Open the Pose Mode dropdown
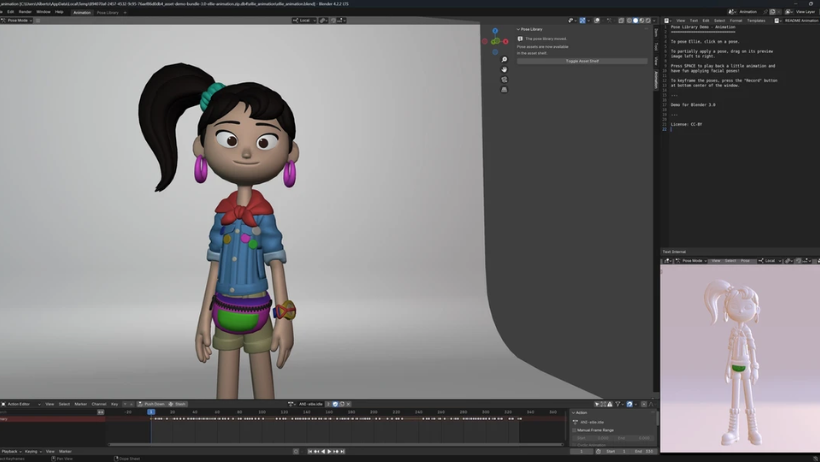Screen dimensions: 820x462 point(20,20)
